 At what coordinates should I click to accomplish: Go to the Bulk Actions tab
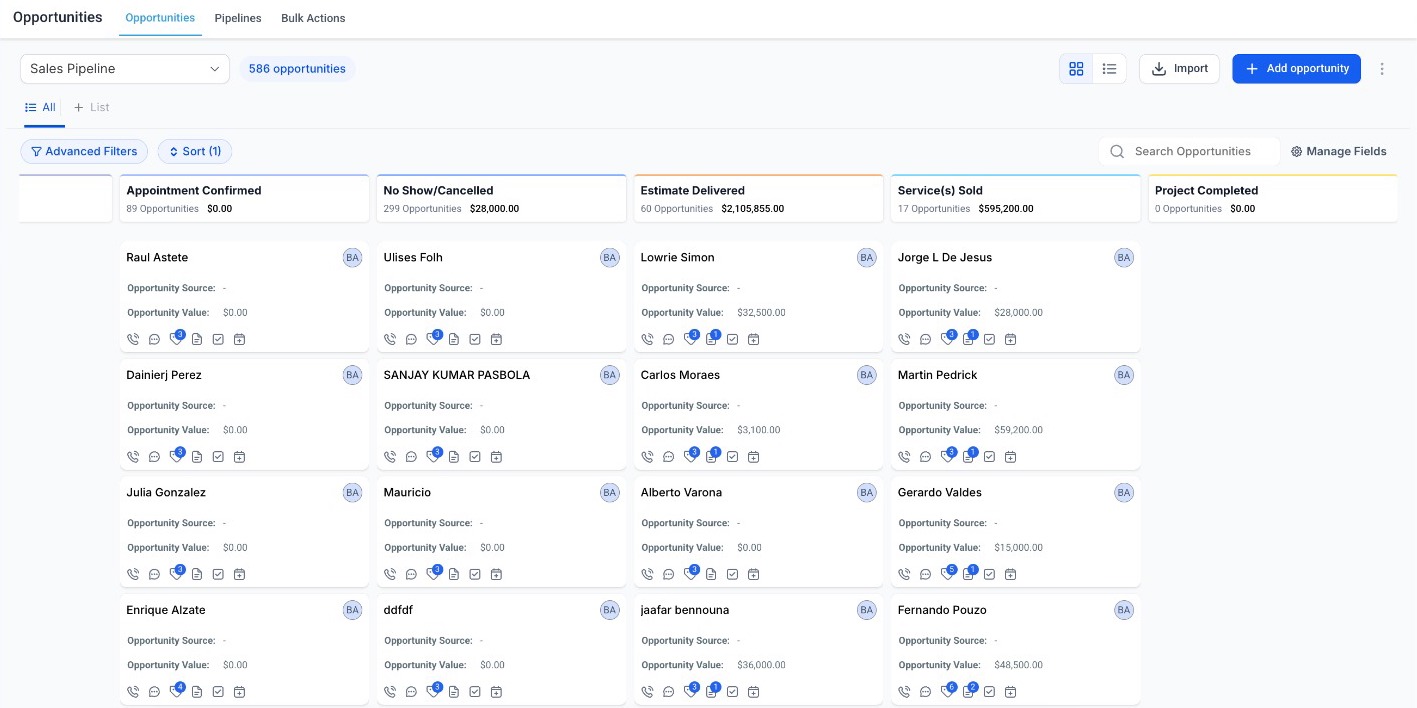click(x=313, y=18)
